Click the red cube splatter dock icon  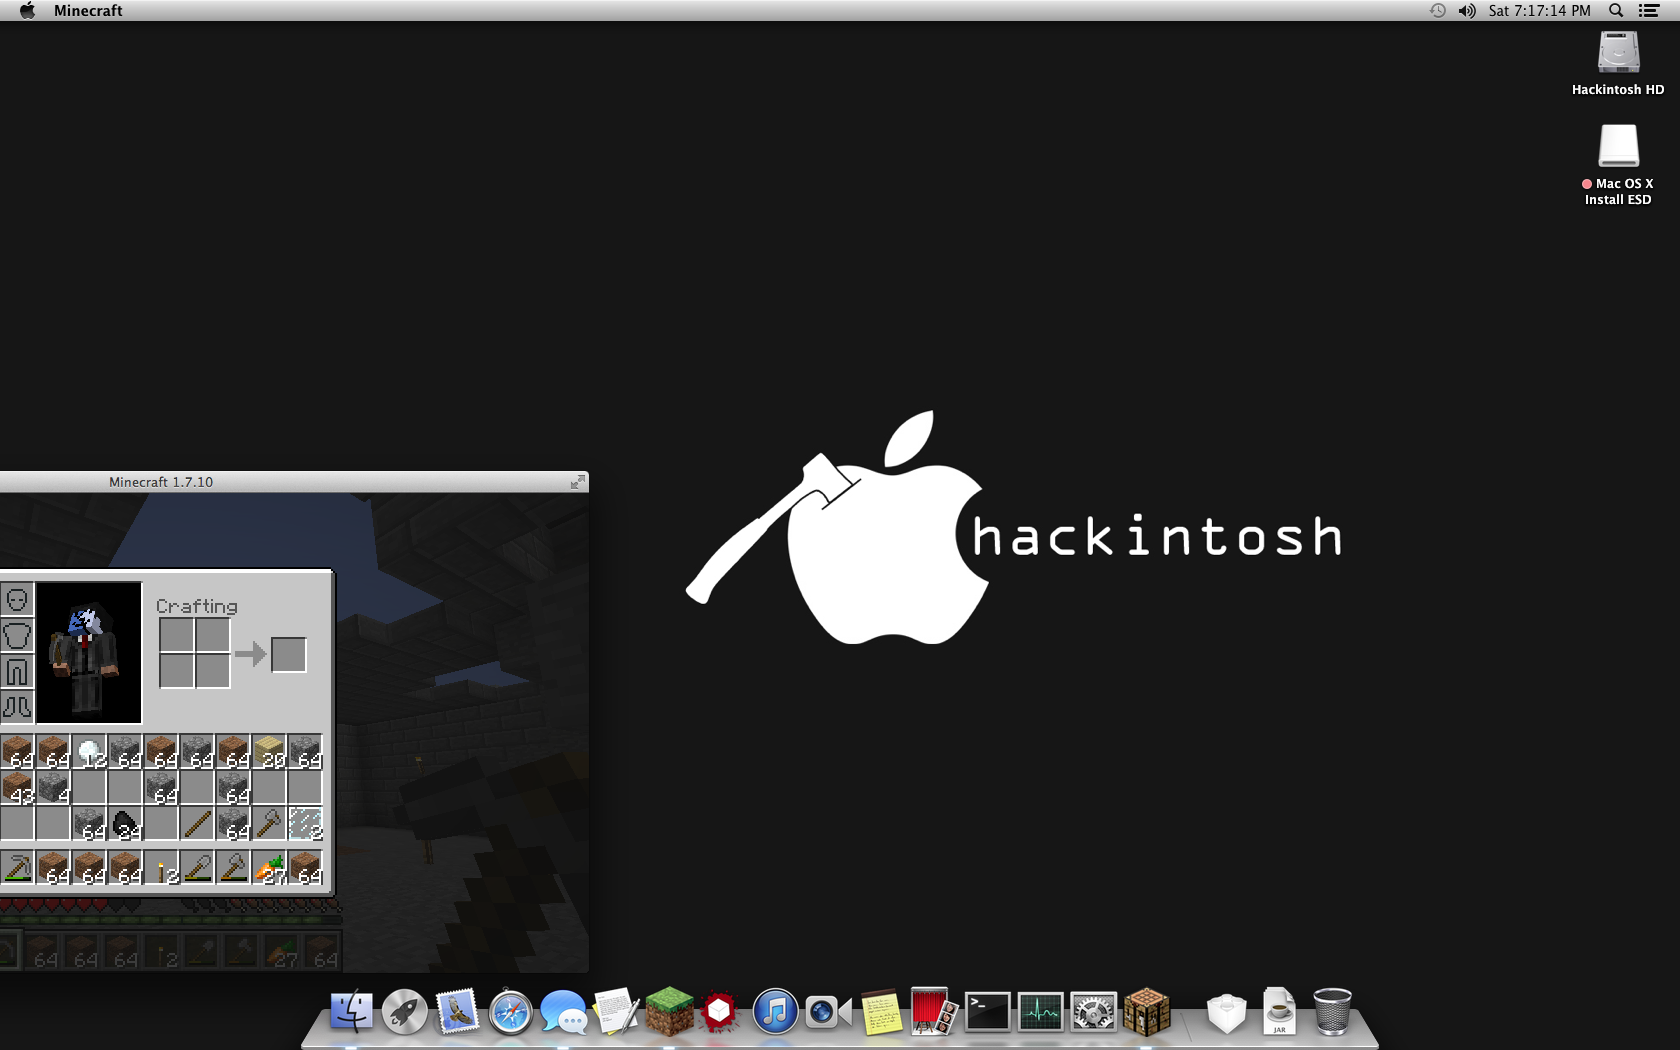tap(719, 1012)
